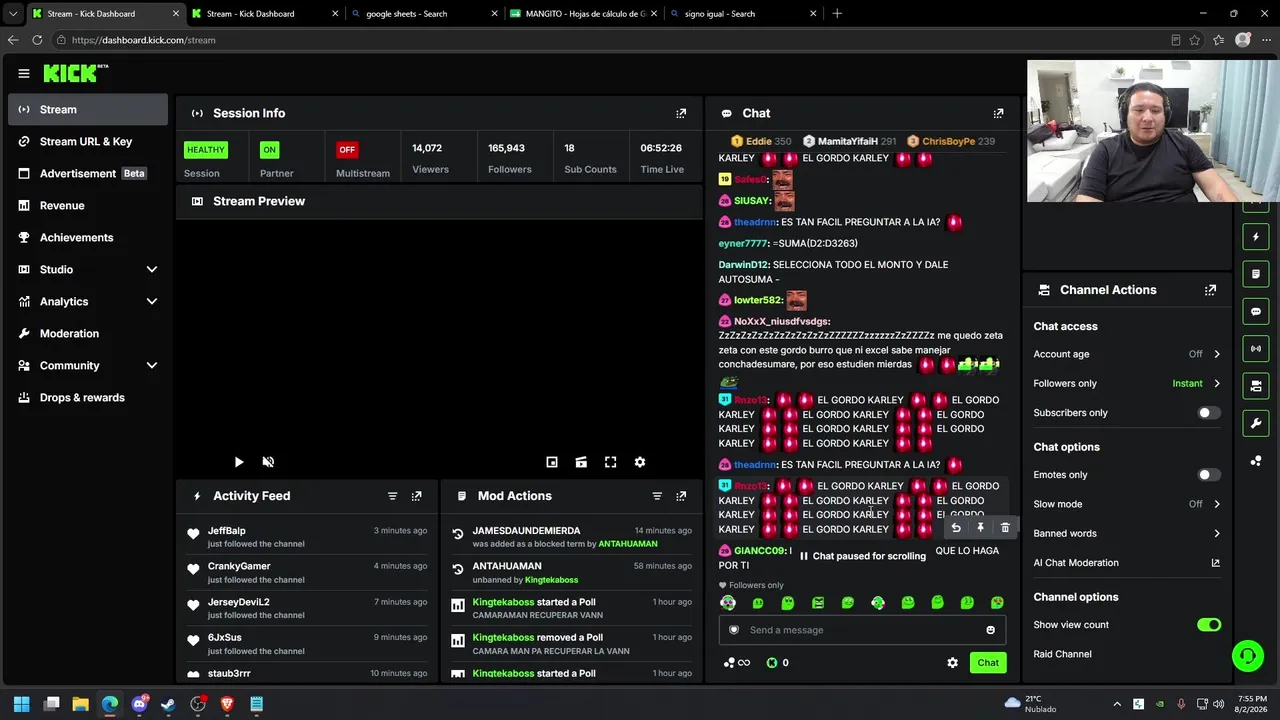The height and width of the screenshot is (720, 1280).
Task: Play the stream preview
Action: click(x=239, y=462)
